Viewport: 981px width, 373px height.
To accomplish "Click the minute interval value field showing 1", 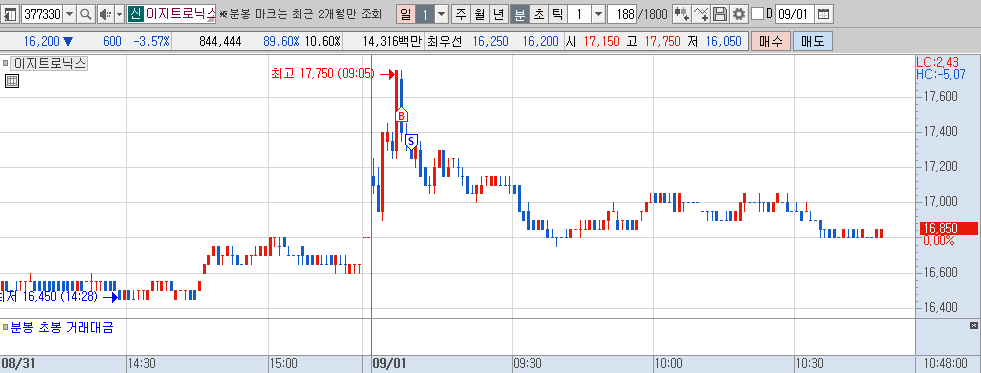I will coord(579,13).
